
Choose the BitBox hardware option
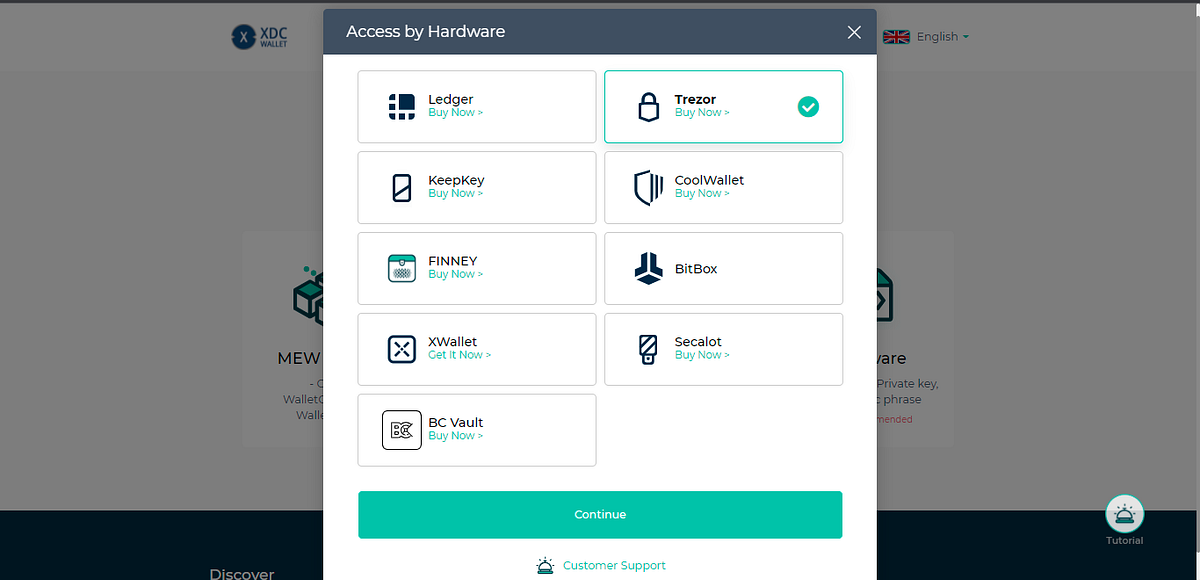click(723, 268)
